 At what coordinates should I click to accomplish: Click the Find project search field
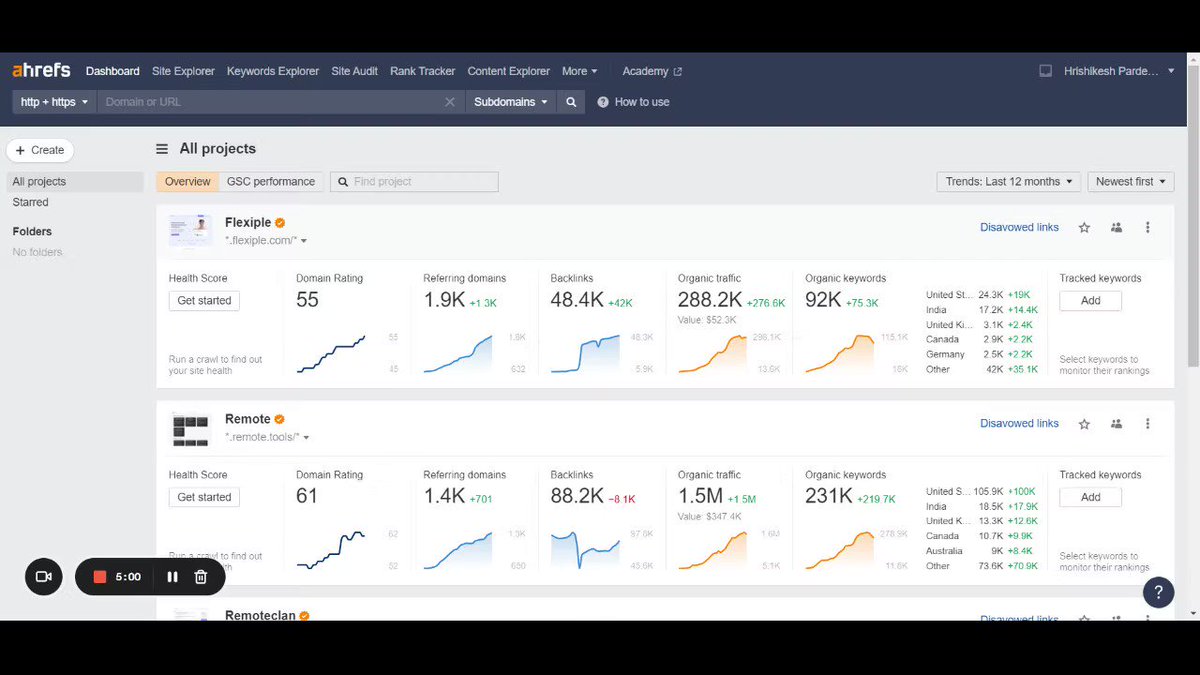(x=414, y=182)
